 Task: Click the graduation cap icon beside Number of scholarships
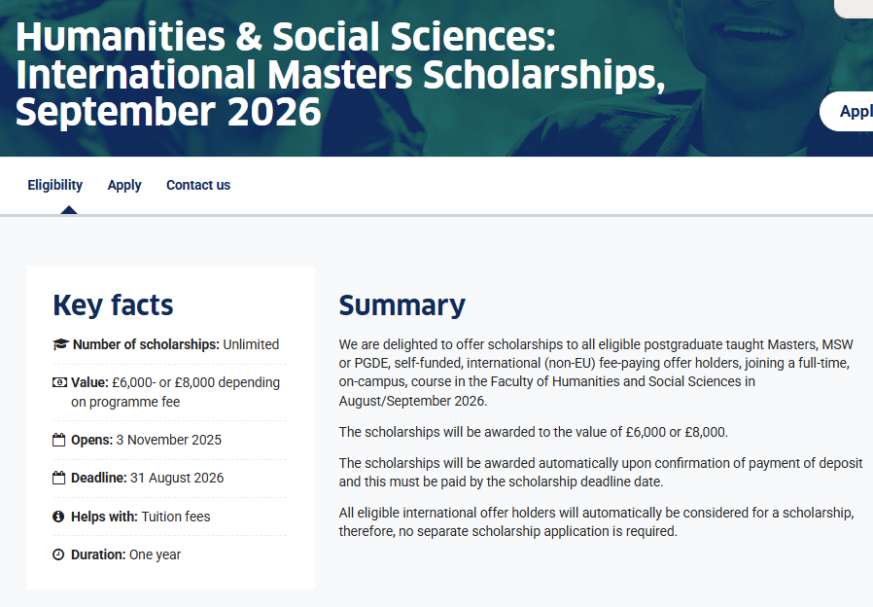pyautogui.click(x=60, y=345)
